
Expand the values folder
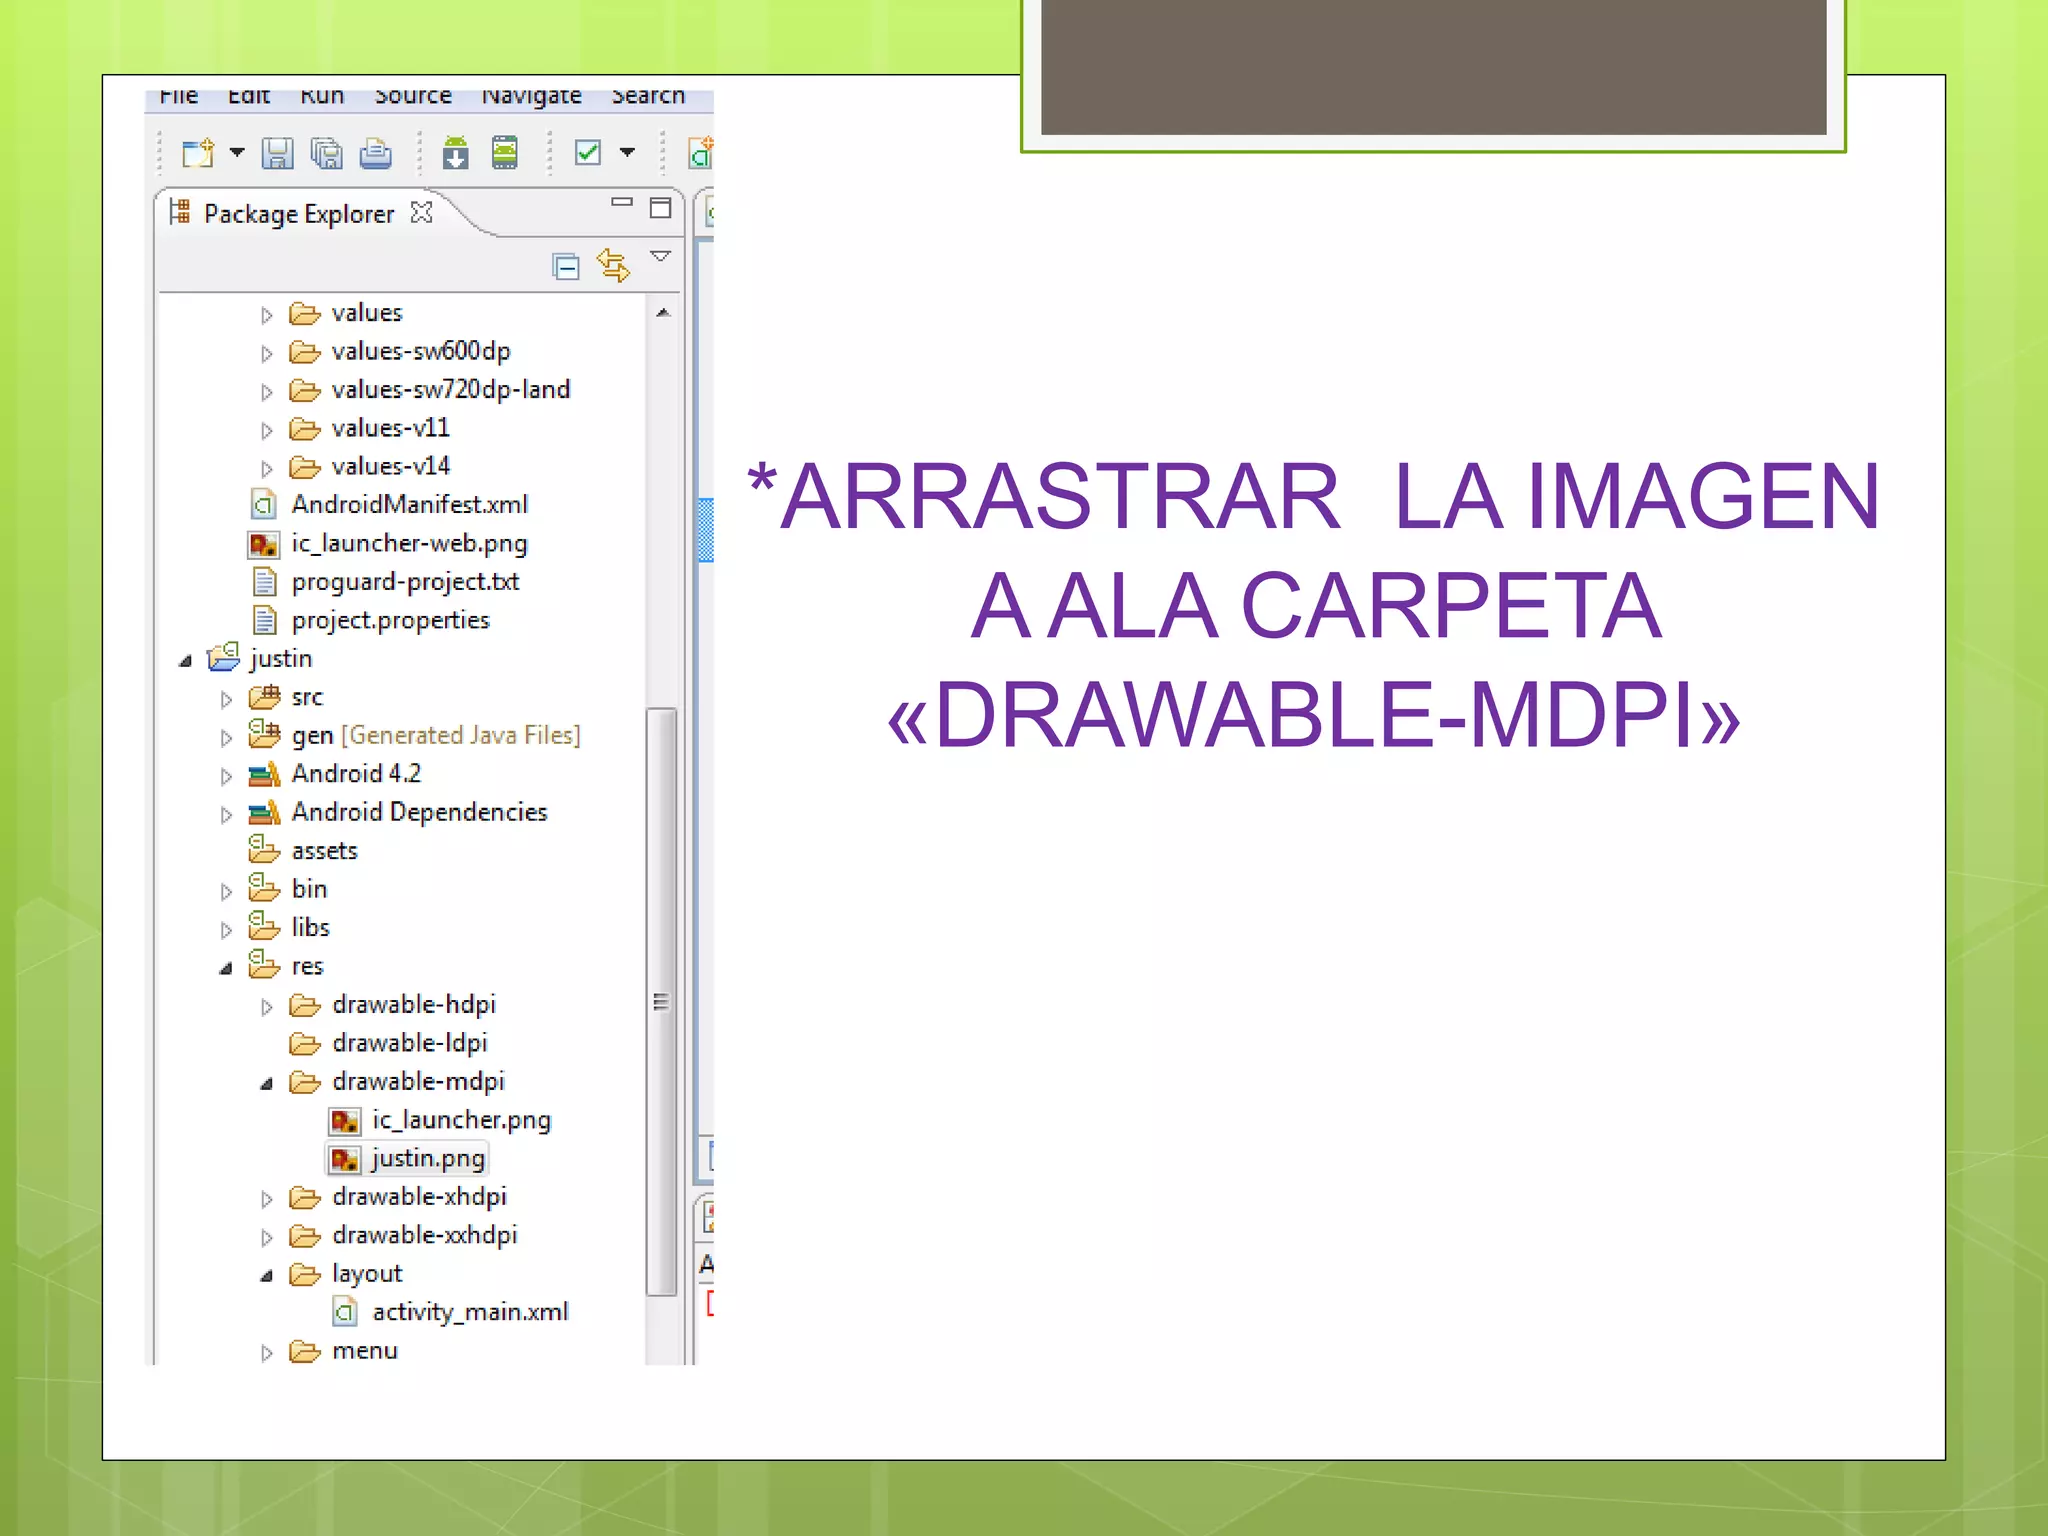coord(266,315)
